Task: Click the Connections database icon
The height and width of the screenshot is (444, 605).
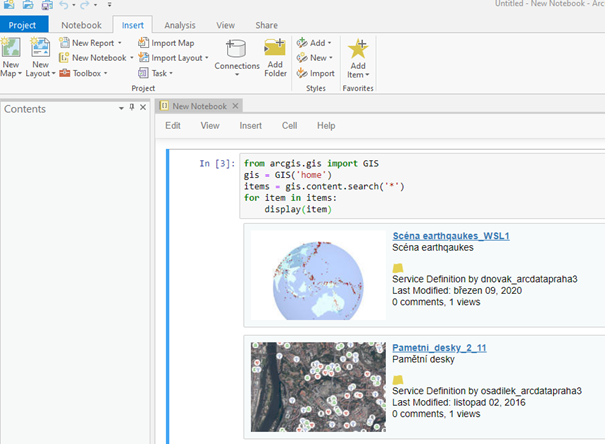Action: (x=237, y=49)
